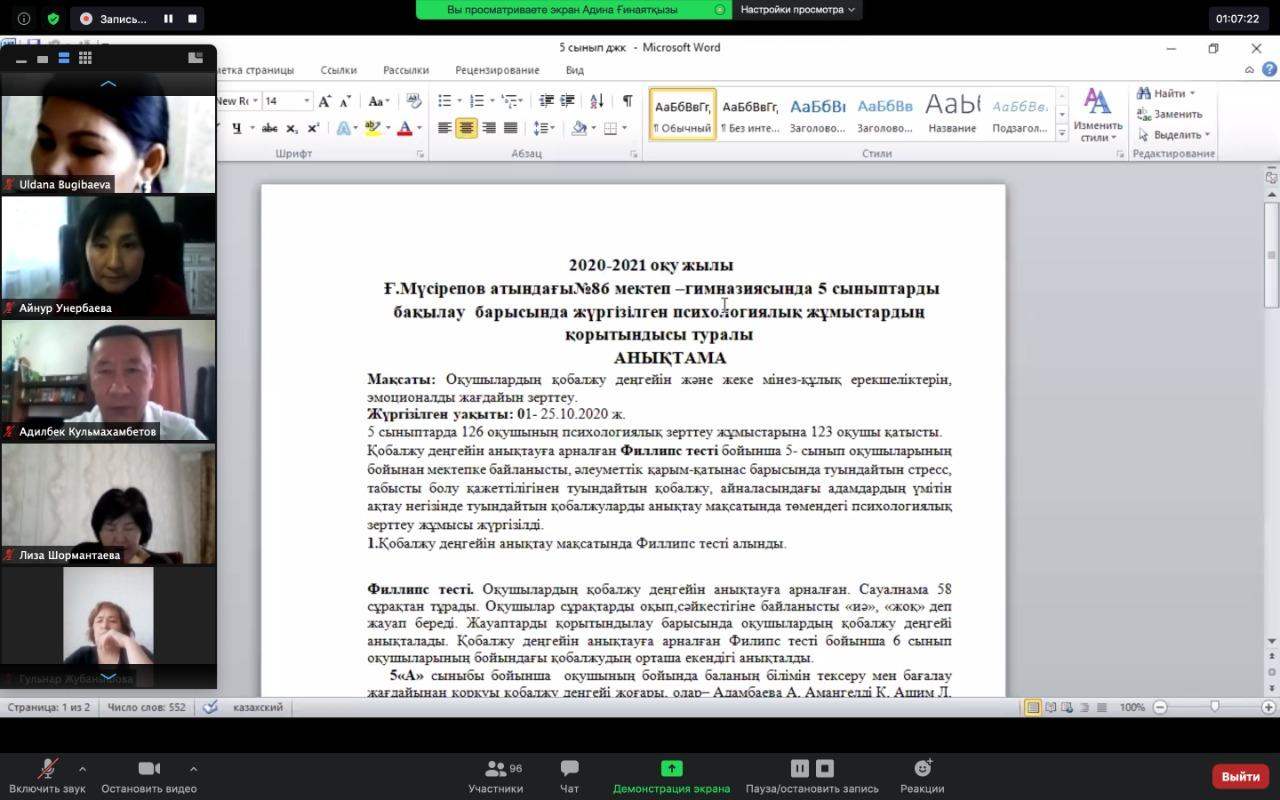Center-align paragraph in Word ribbon

[x=466, y=128]
